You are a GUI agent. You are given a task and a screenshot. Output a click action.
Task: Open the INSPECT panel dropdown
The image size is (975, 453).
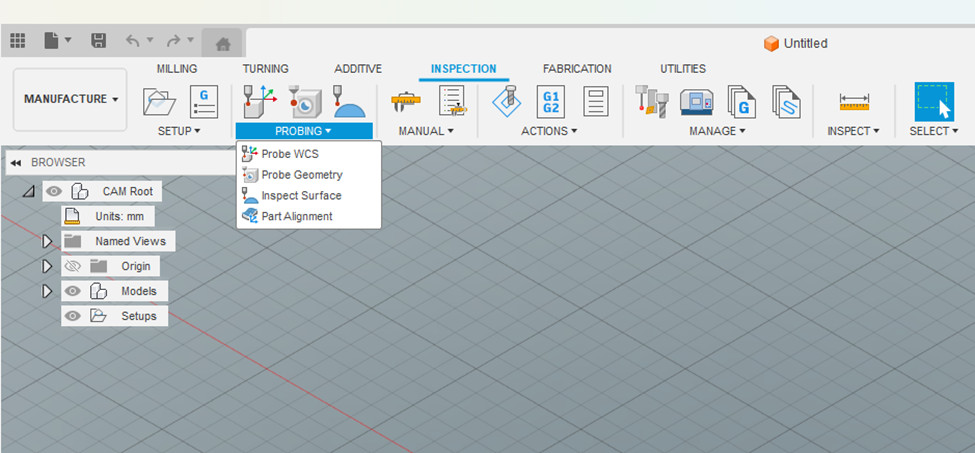(853, 131)
